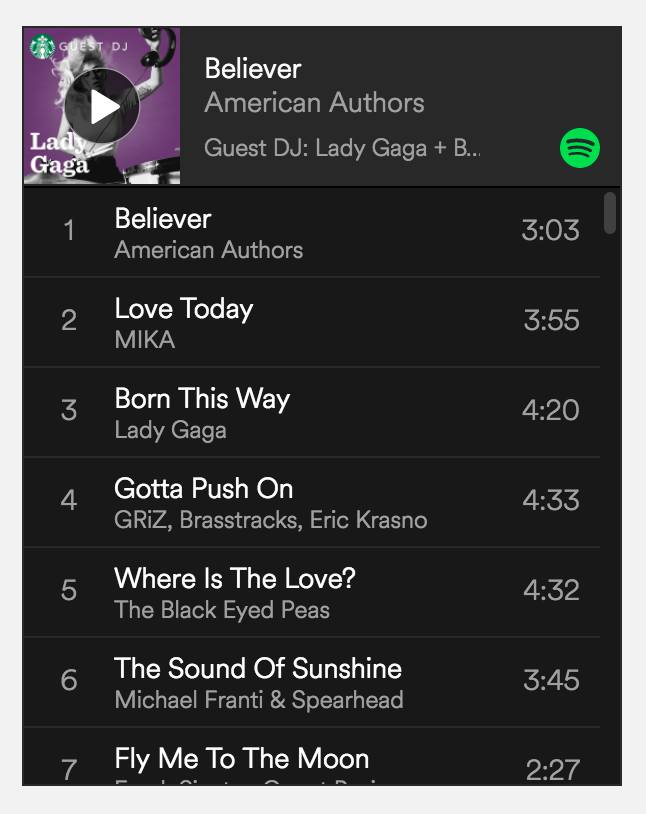Click the Believer title in the header
This screenshot has width=646, height=814.
[x=253, y=69]
